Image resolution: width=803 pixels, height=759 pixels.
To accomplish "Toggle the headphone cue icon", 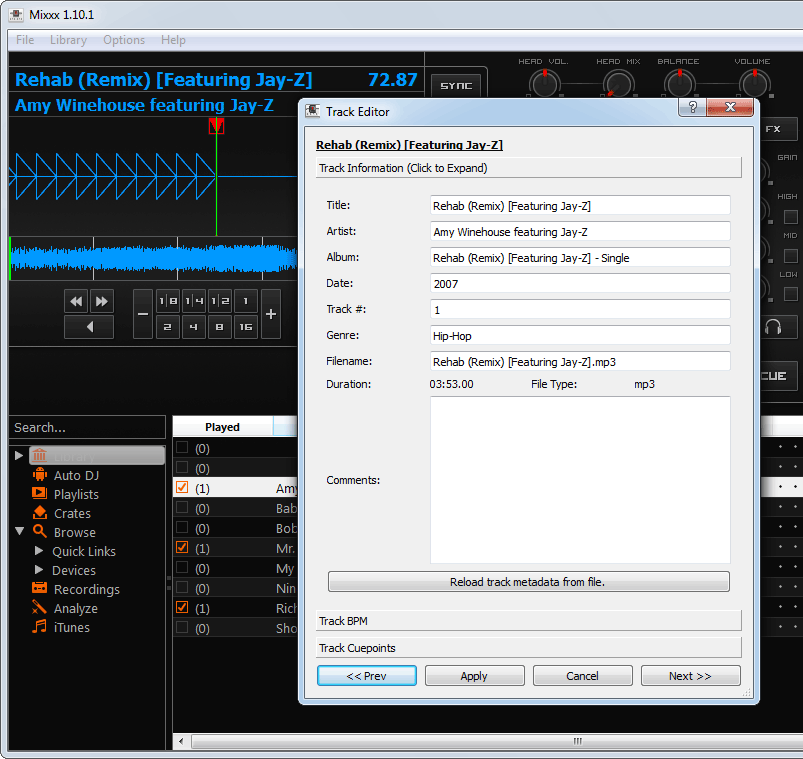I will point(777,327).
